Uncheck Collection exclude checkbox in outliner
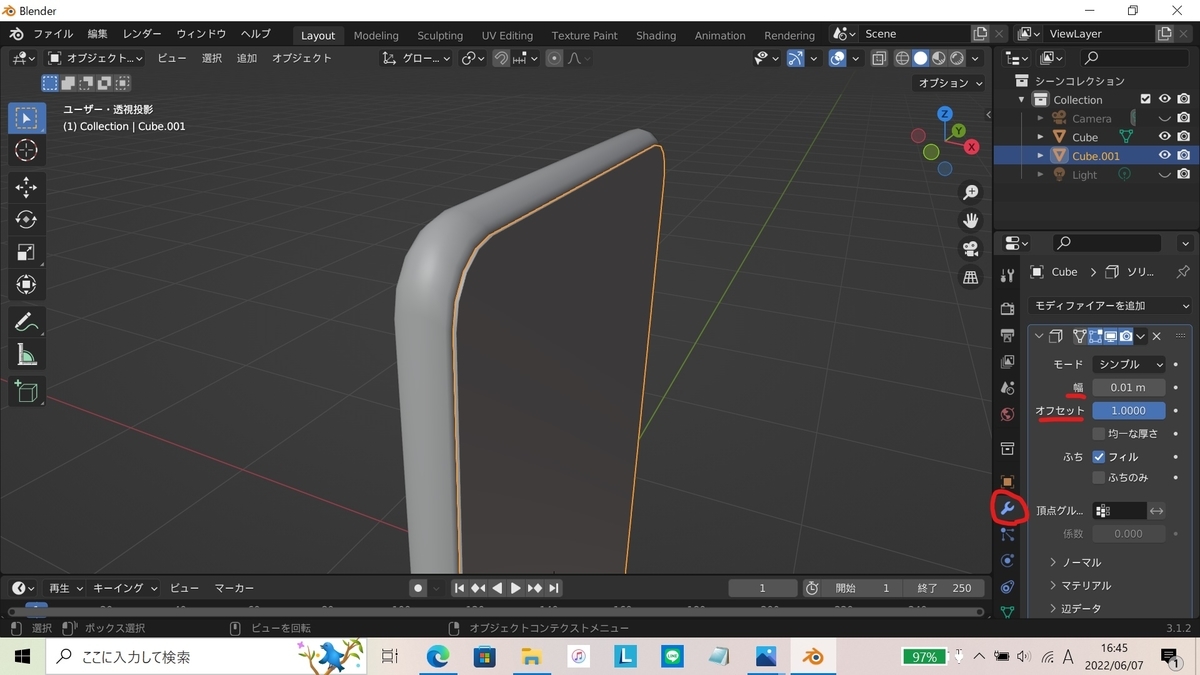 1146,99
